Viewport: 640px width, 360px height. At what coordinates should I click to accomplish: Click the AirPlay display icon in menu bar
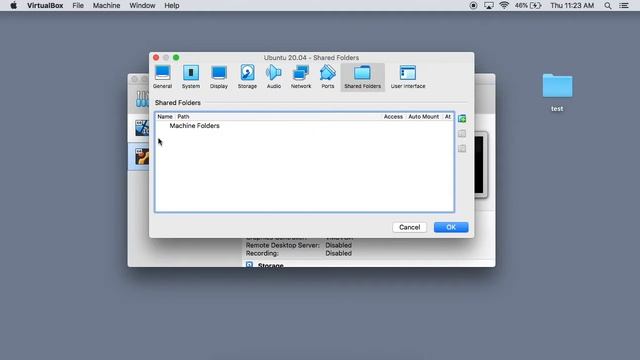click(x=489, y=6)
